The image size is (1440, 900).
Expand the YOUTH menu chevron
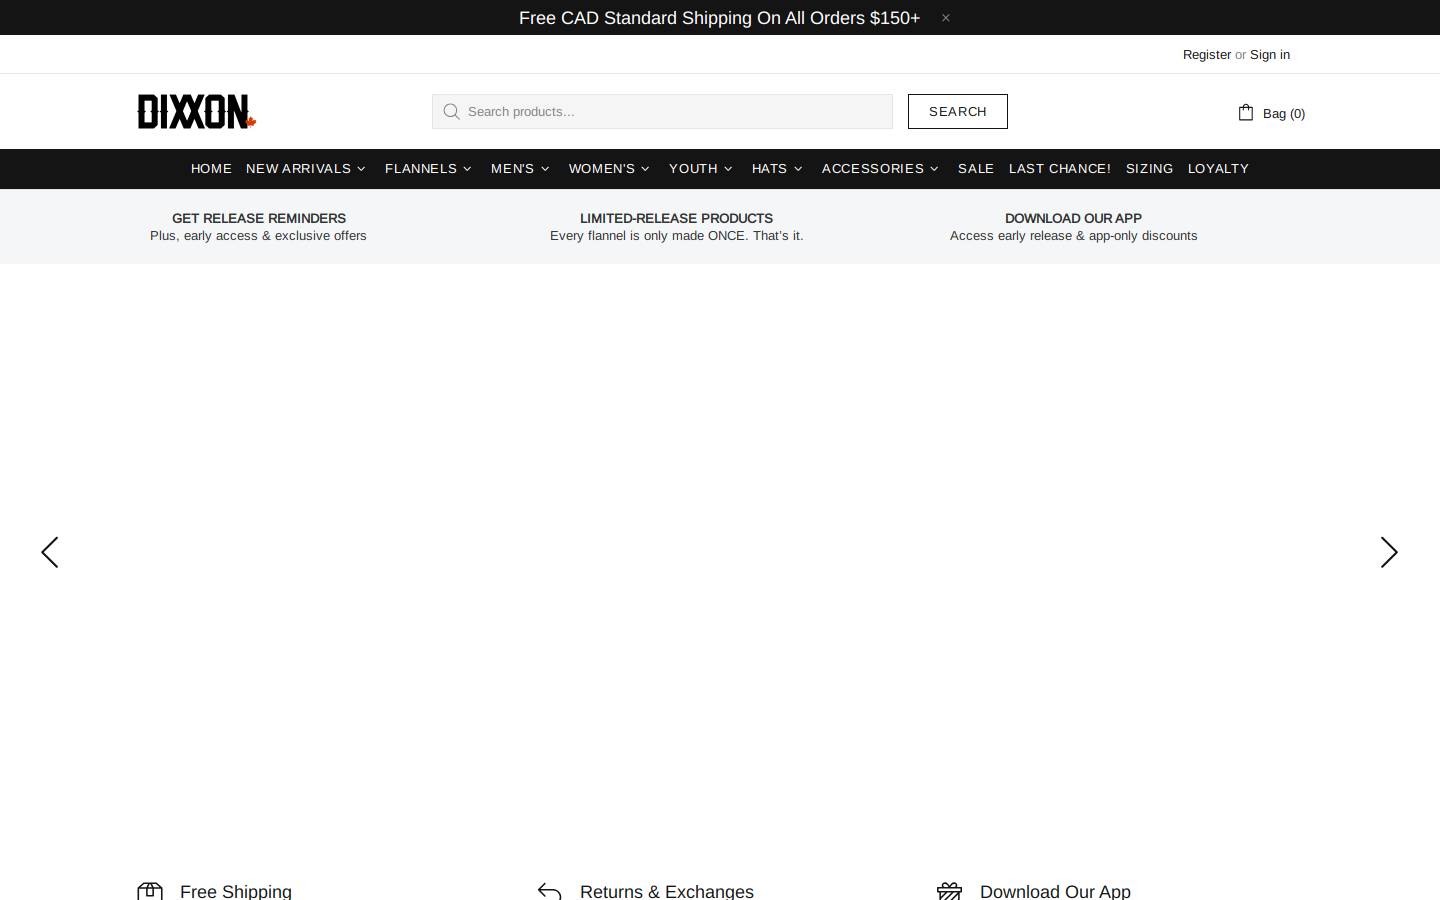[728, 169]
